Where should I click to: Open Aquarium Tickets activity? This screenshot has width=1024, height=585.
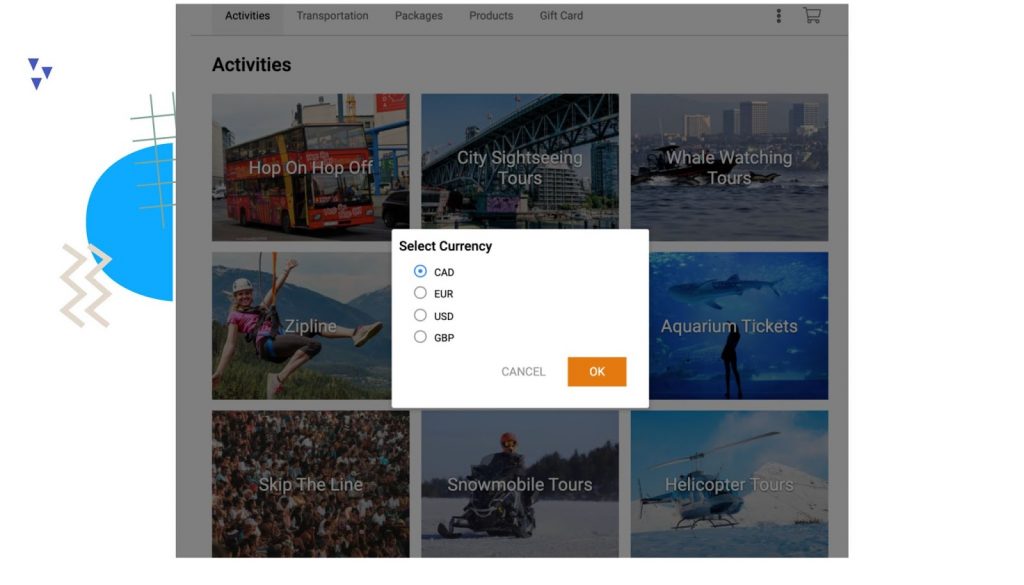pos(729,325)
